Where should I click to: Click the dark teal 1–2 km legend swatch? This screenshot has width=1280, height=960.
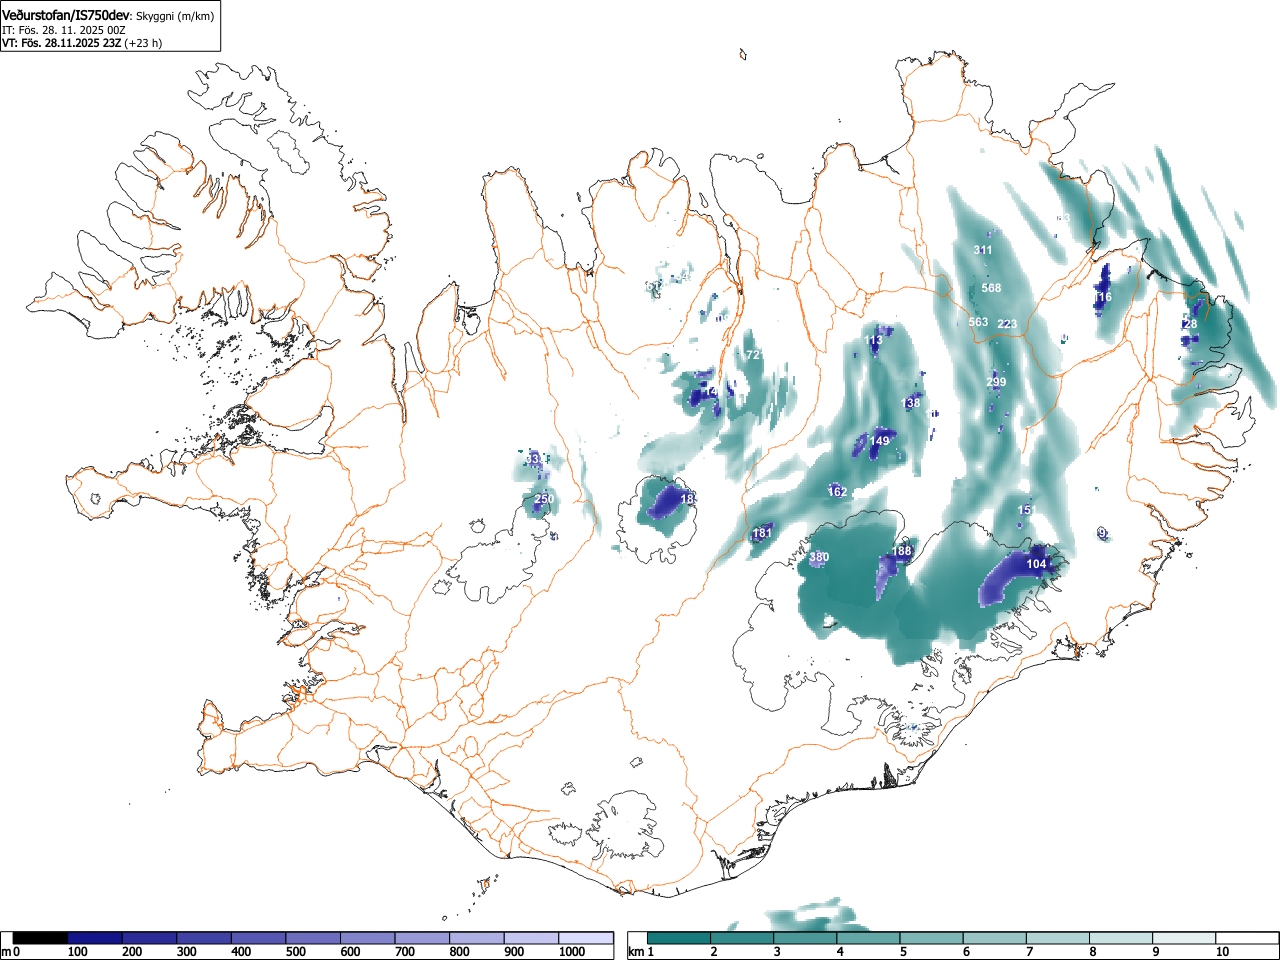pyautogui.click(x=680, y=938)
